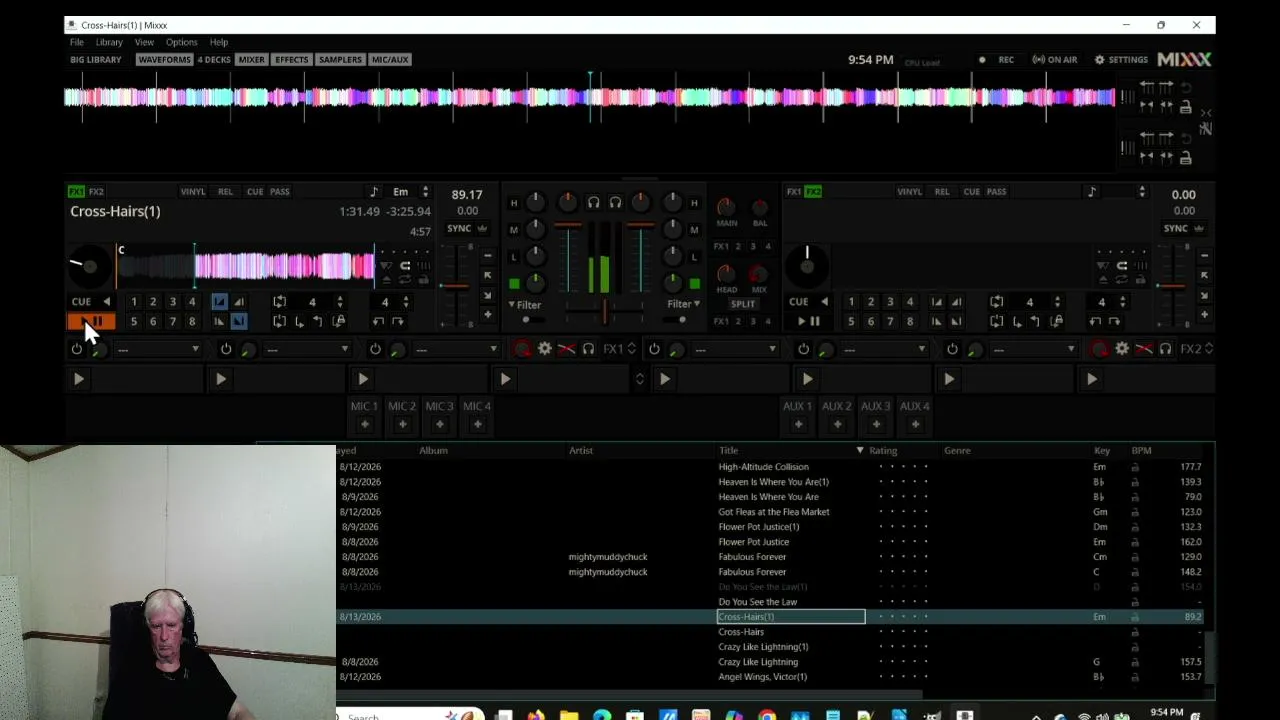Image resolution: width=1280 pixels, height=720 pixels.
Task: Open the second effect dropdown in FX2 unit
Action: 884,349
